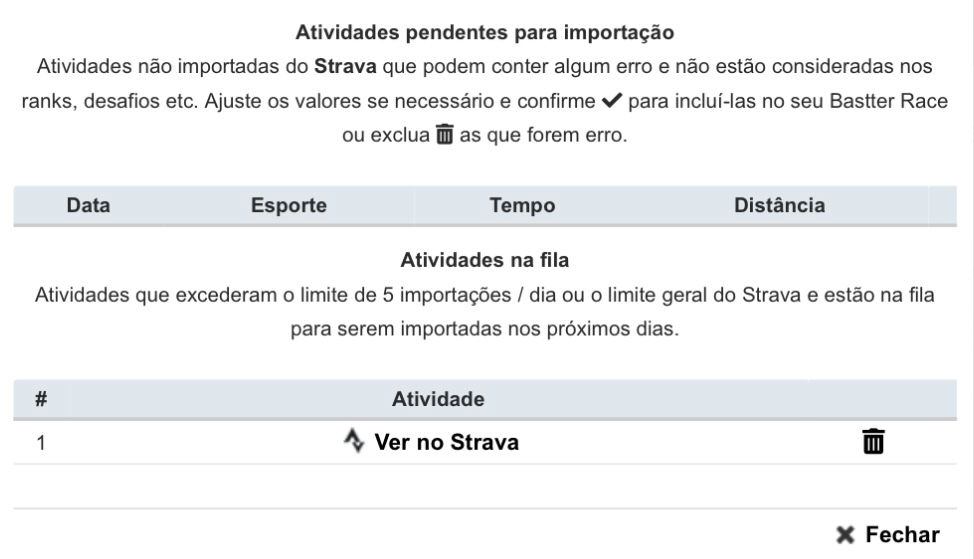Select the Tempo column header
Image resolution: width=974 pixels, height=559 pixels.
(522, 206)
